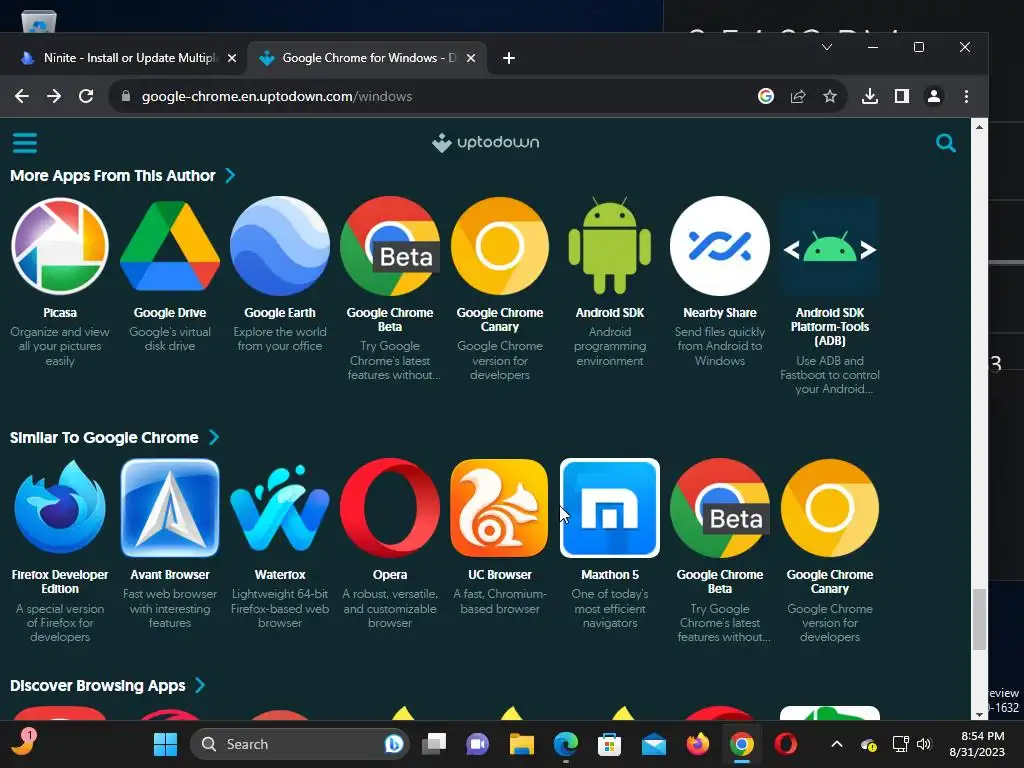This screenshot has width=1024, height=768.
Task: Open Similar To Google Chrome heading
Action: pyautogui.click(x=104, y=438)
